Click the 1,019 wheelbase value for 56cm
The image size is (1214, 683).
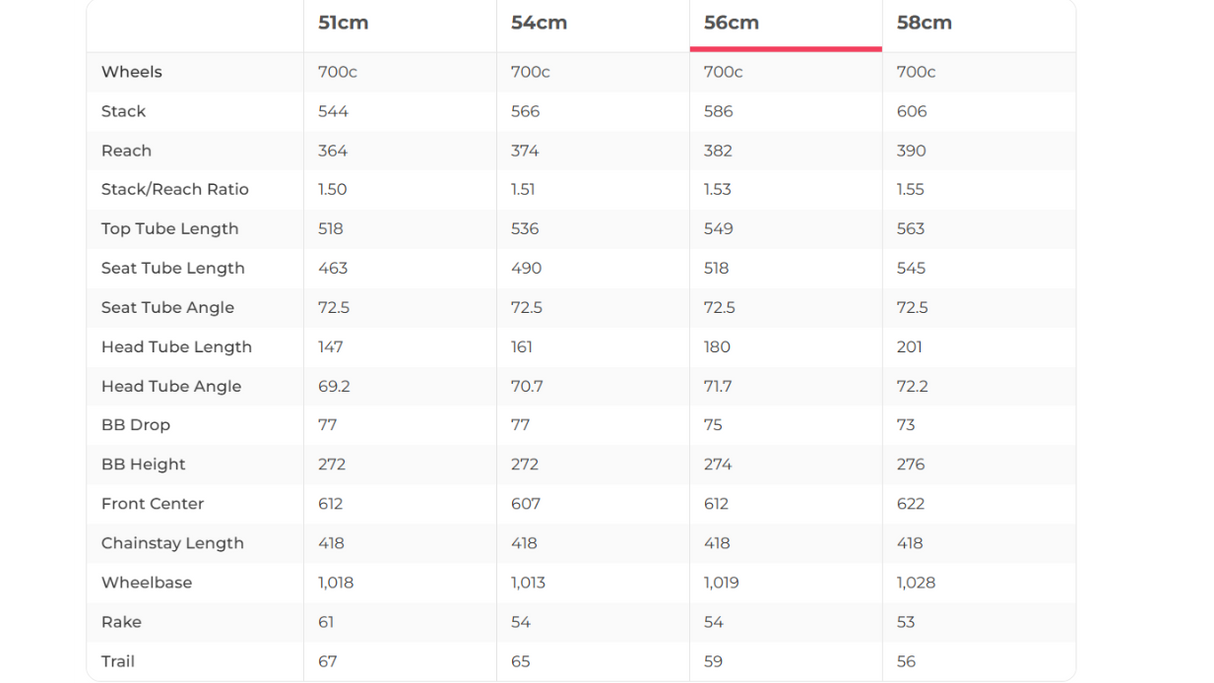point(721,583)
